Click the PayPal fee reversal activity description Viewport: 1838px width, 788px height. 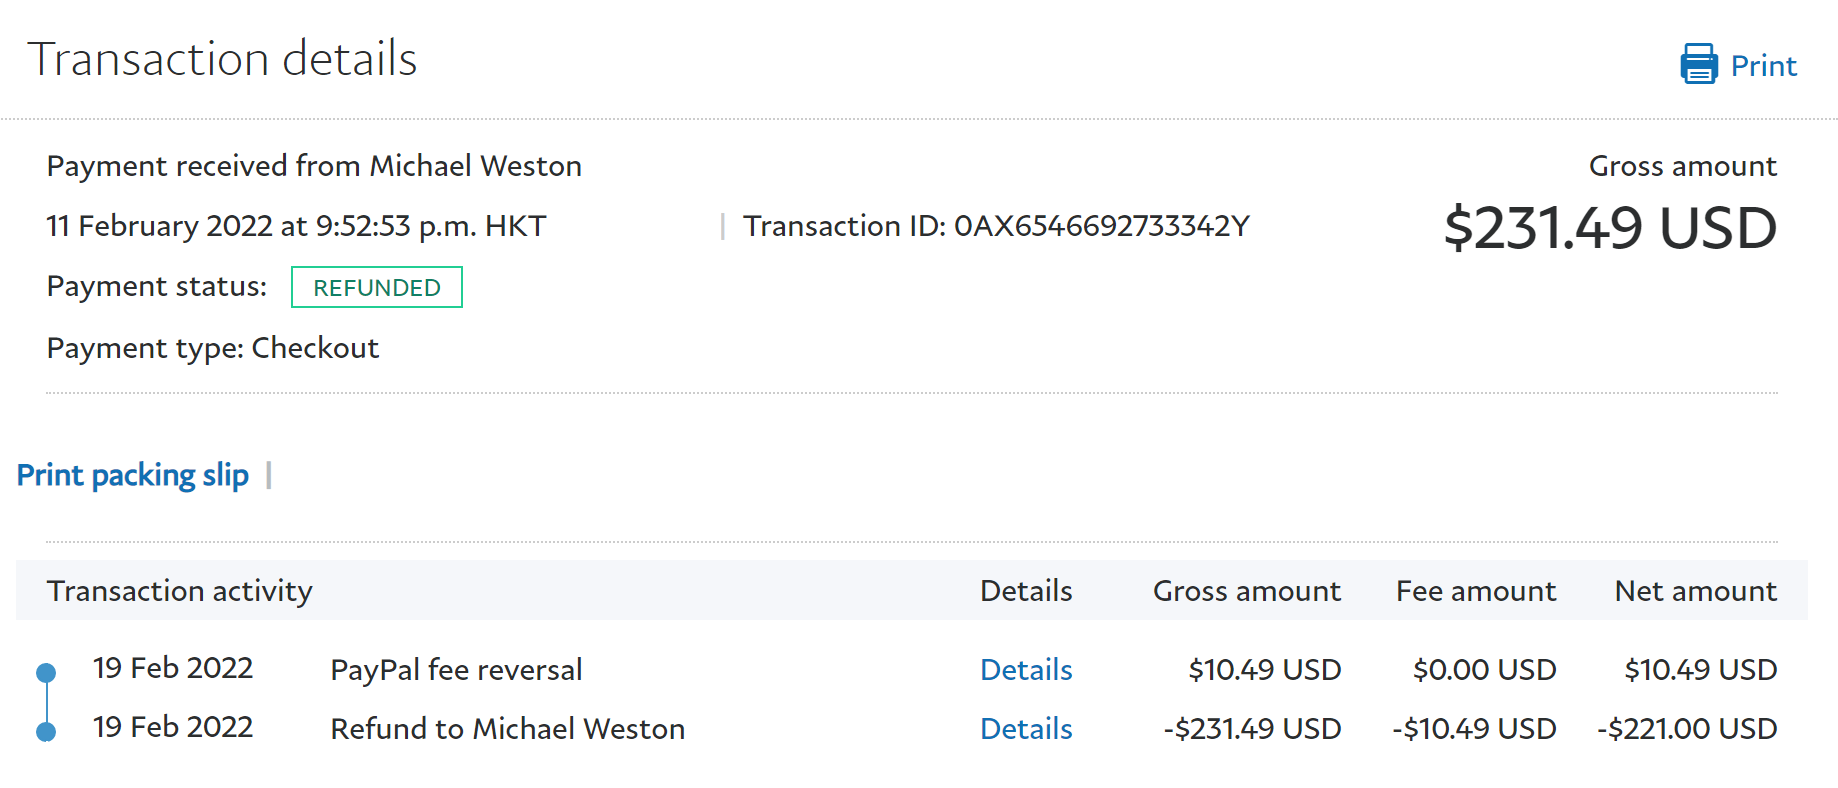pos(456,670)
